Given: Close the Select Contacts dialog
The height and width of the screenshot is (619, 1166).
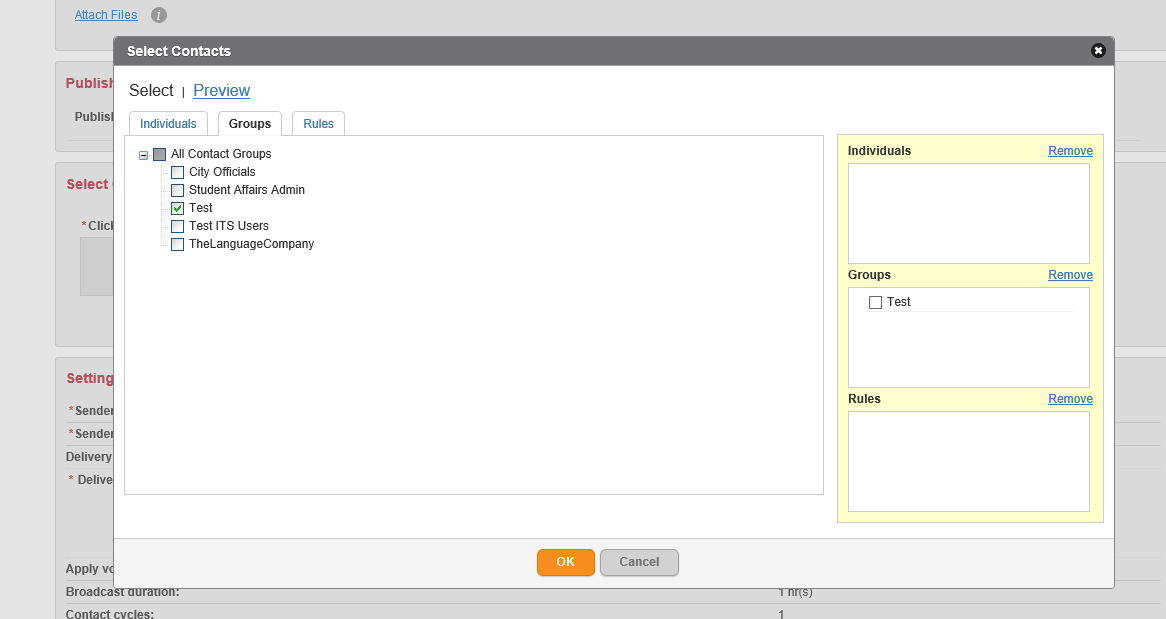Looking at the screenshot, I should click(1098, 51).
